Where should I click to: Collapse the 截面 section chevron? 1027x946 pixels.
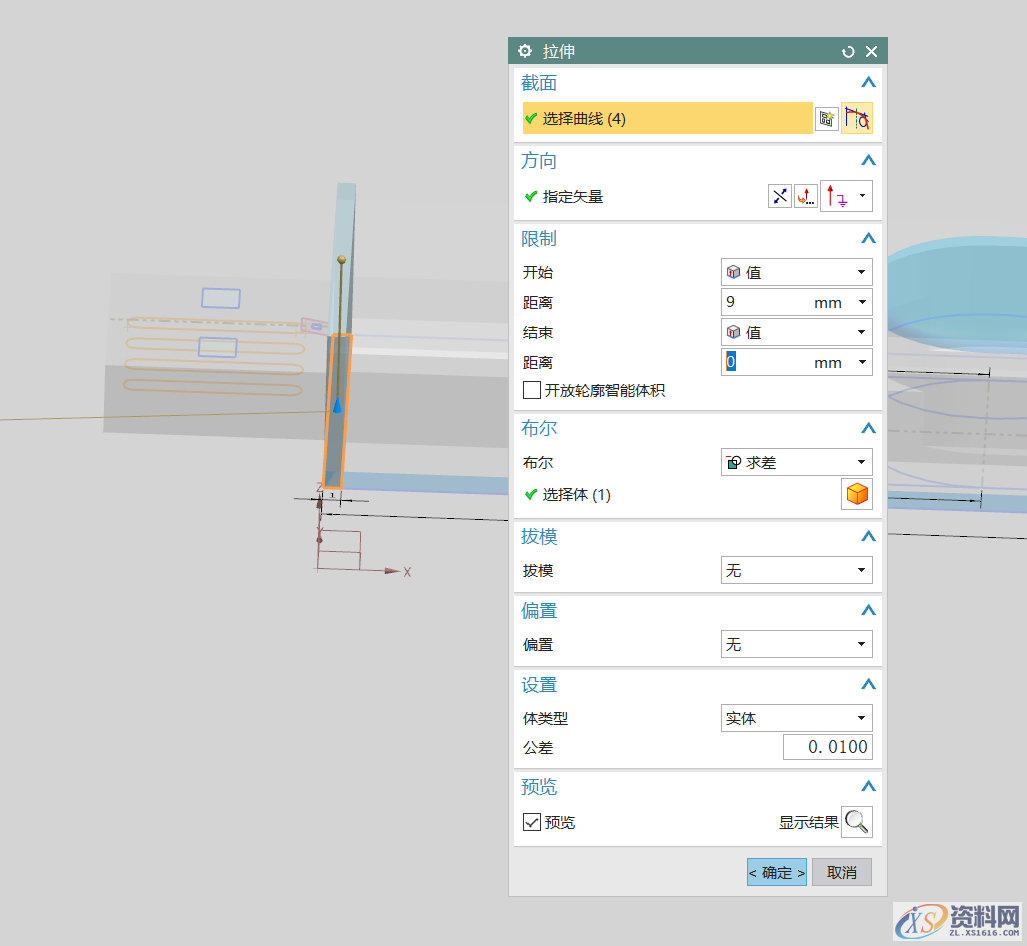868,83
